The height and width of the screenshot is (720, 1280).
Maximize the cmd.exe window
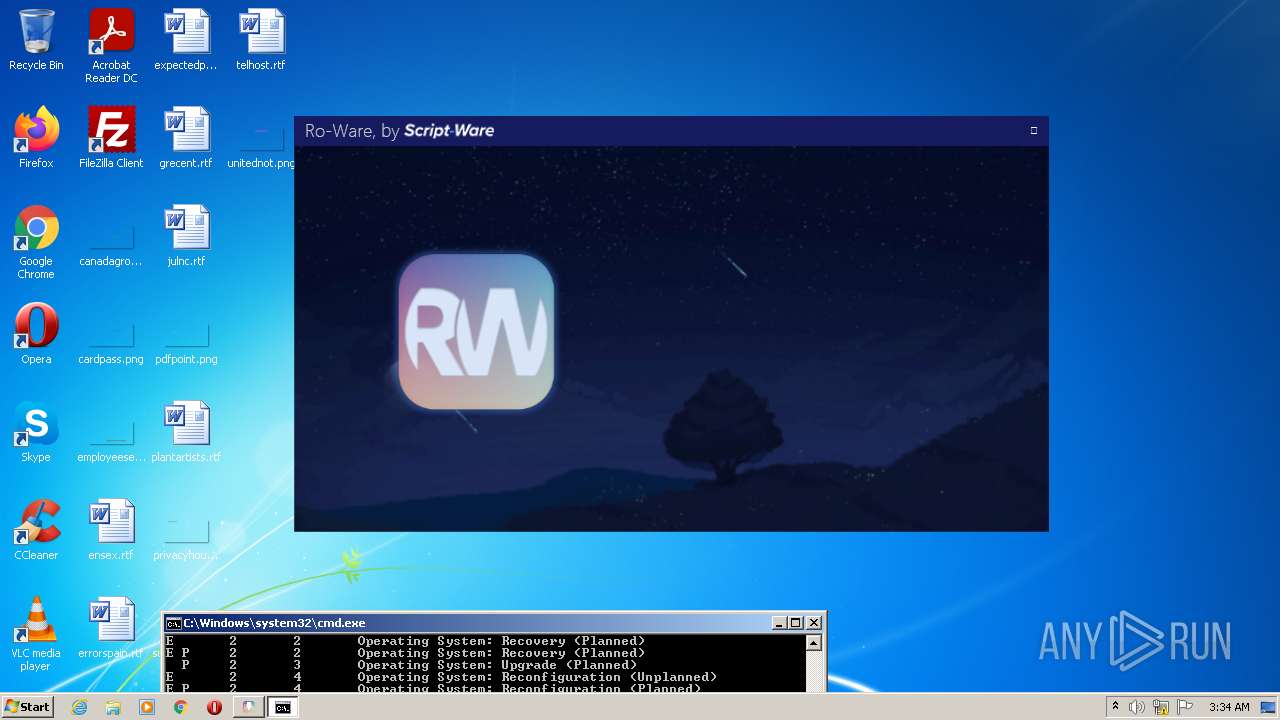(x=796, y=623)
